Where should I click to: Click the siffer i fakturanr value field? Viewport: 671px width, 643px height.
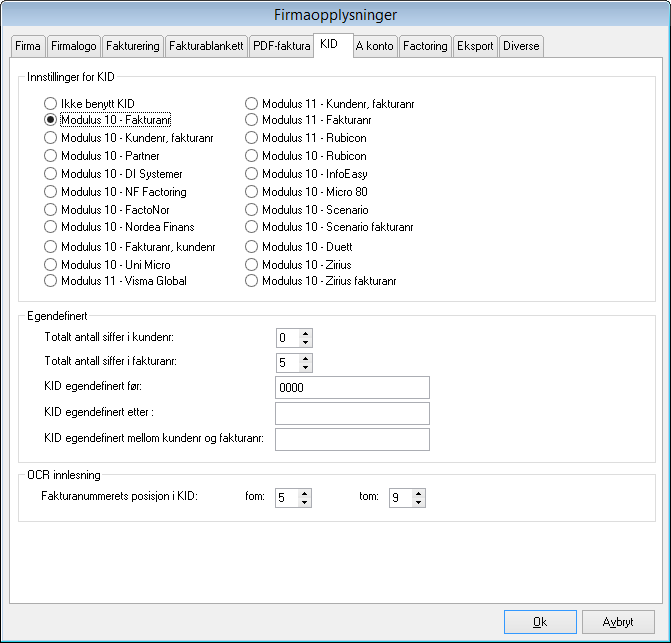point(288,363)
